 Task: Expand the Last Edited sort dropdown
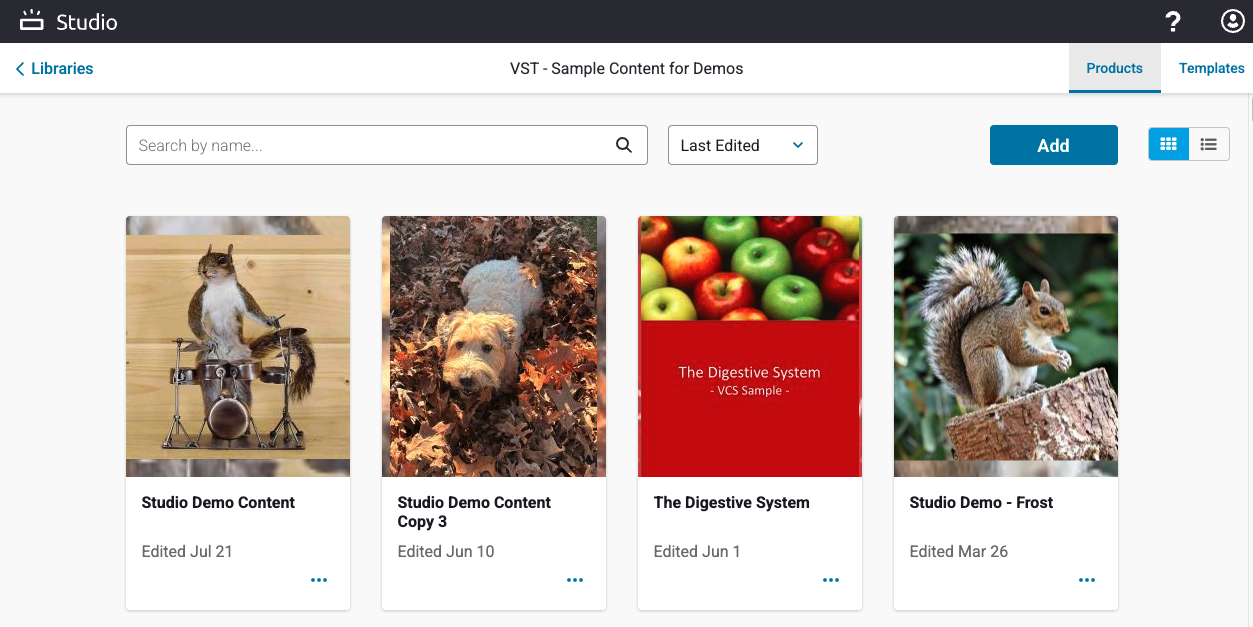[x=743, y=145]
